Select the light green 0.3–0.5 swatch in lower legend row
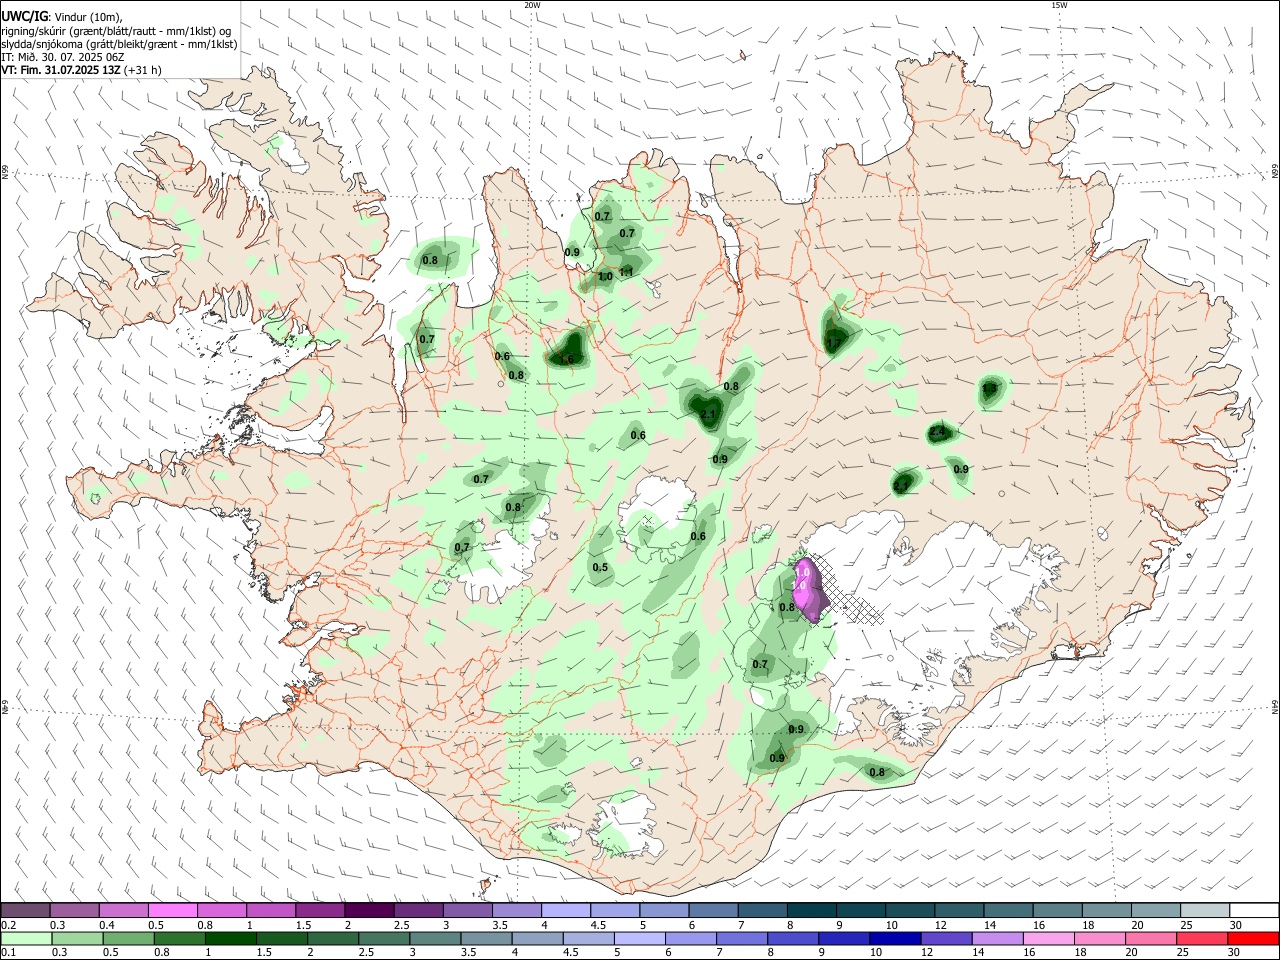Viewport: 1280px width, 960px height. pyautogui.click(x=75, y=939)
